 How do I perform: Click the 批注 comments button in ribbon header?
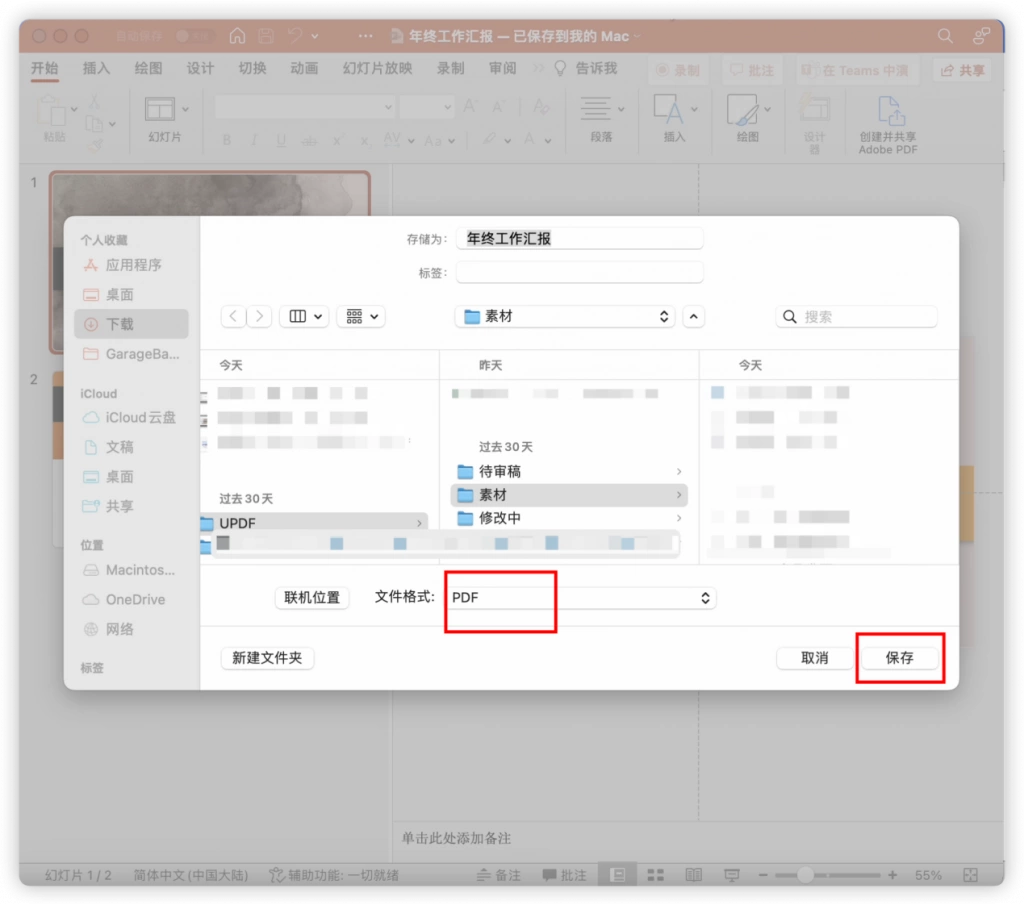click(752, 71)
